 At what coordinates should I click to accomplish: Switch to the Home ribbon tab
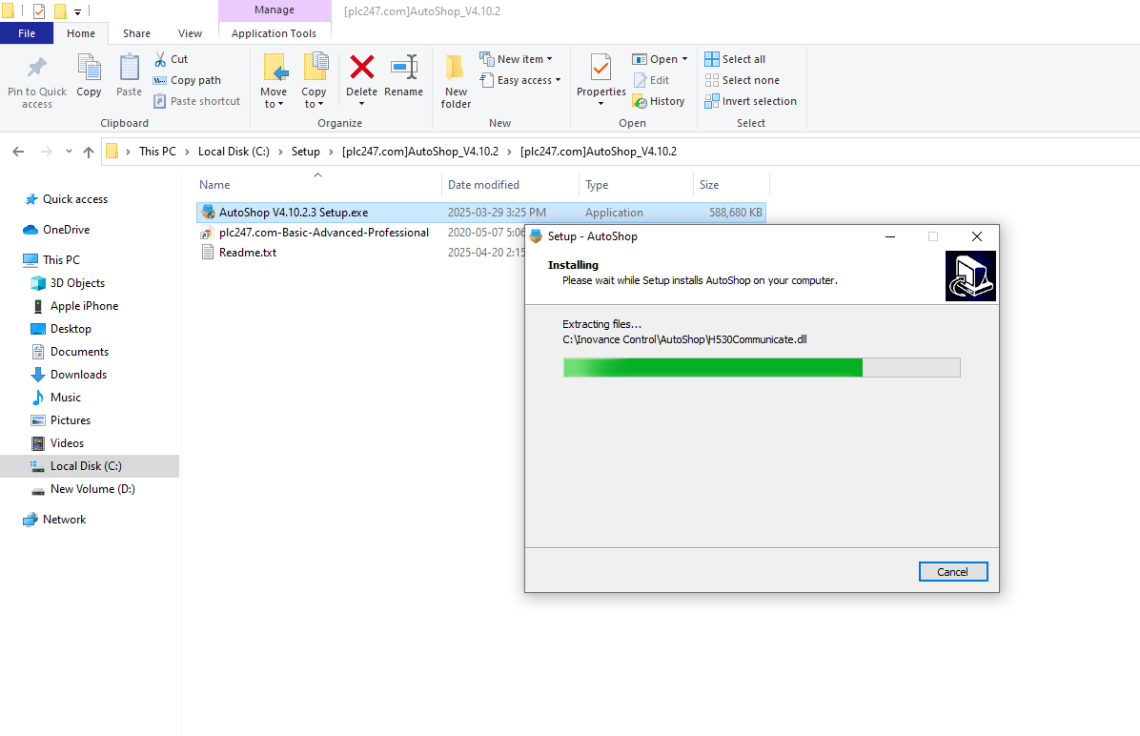[81, 33]
